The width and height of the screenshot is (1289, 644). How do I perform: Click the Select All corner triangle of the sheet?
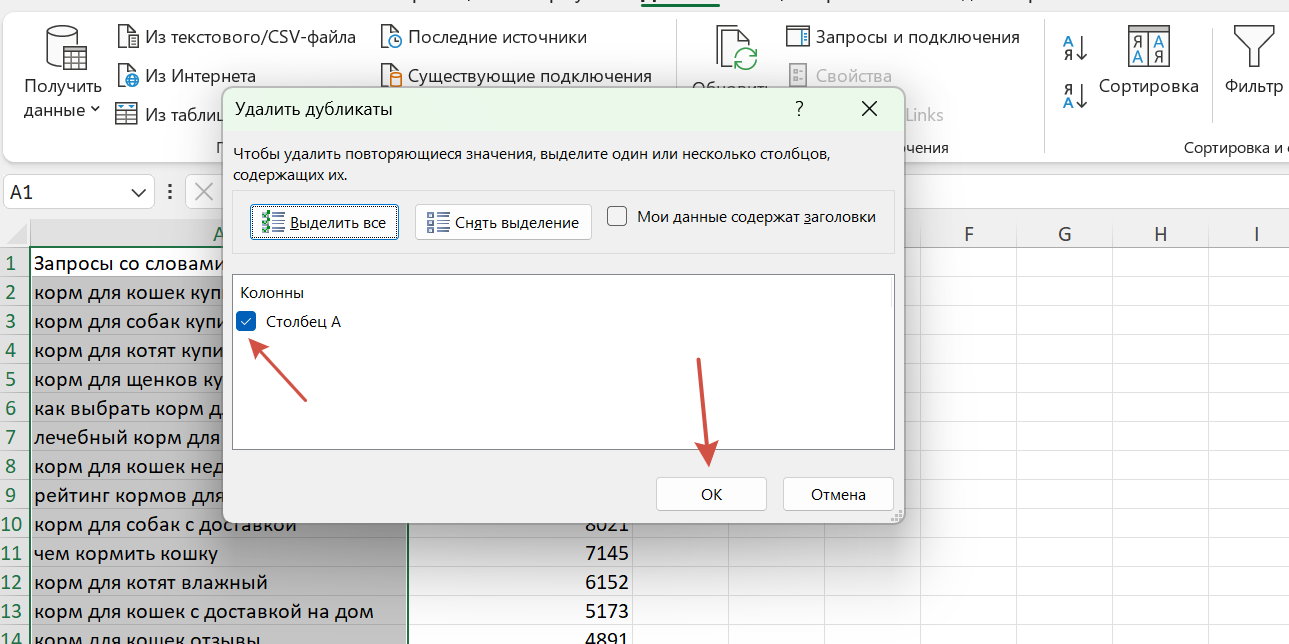point(15,234)
